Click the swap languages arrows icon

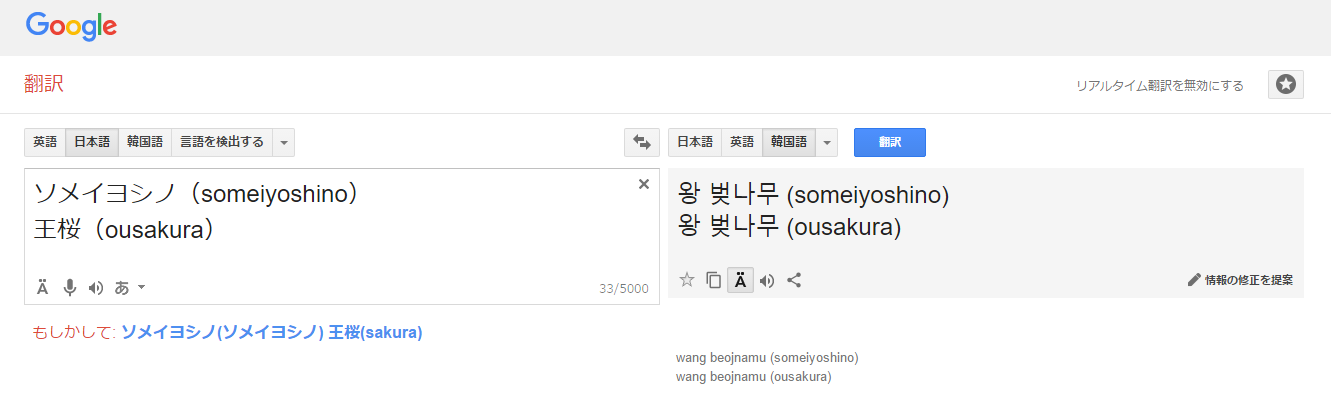pyautogui.click(x=641, y=142)
